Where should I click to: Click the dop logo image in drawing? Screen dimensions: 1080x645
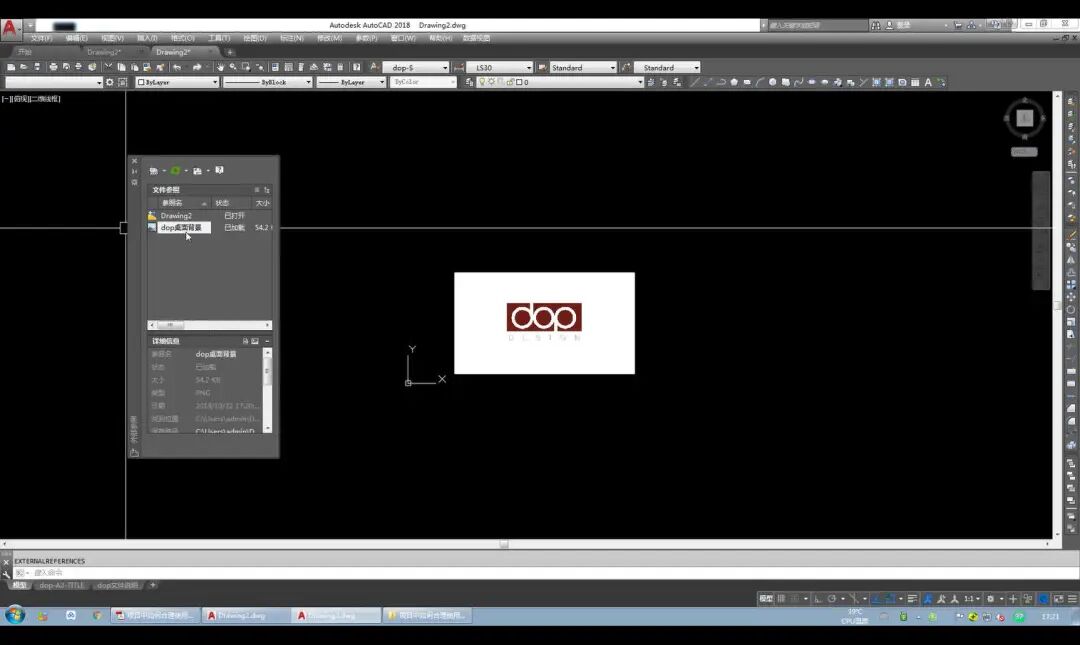click(x=544, y=323)
